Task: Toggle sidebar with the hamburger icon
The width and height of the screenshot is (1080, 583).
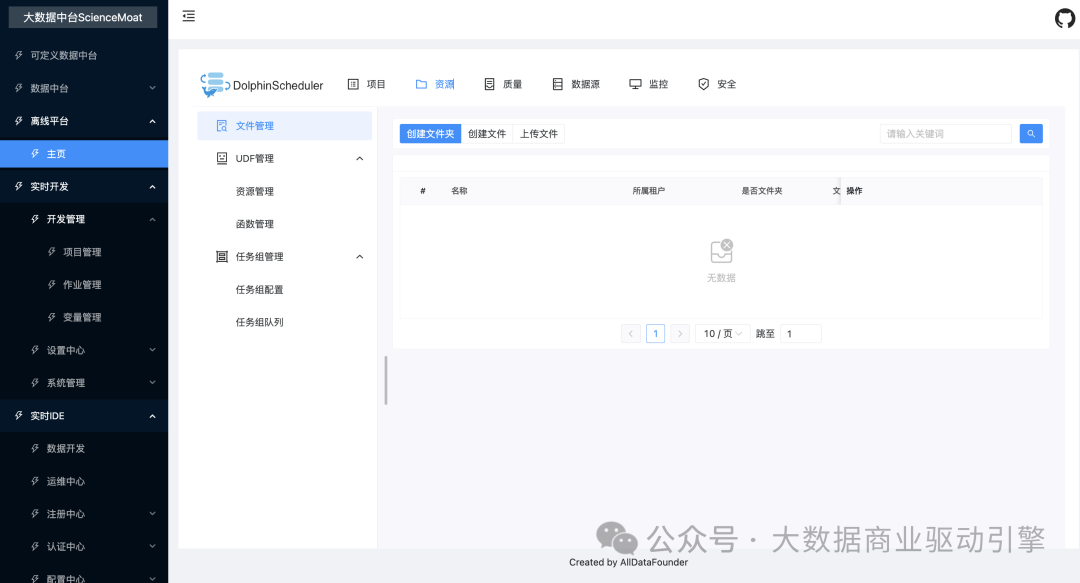Action: (x=189, y=16)
